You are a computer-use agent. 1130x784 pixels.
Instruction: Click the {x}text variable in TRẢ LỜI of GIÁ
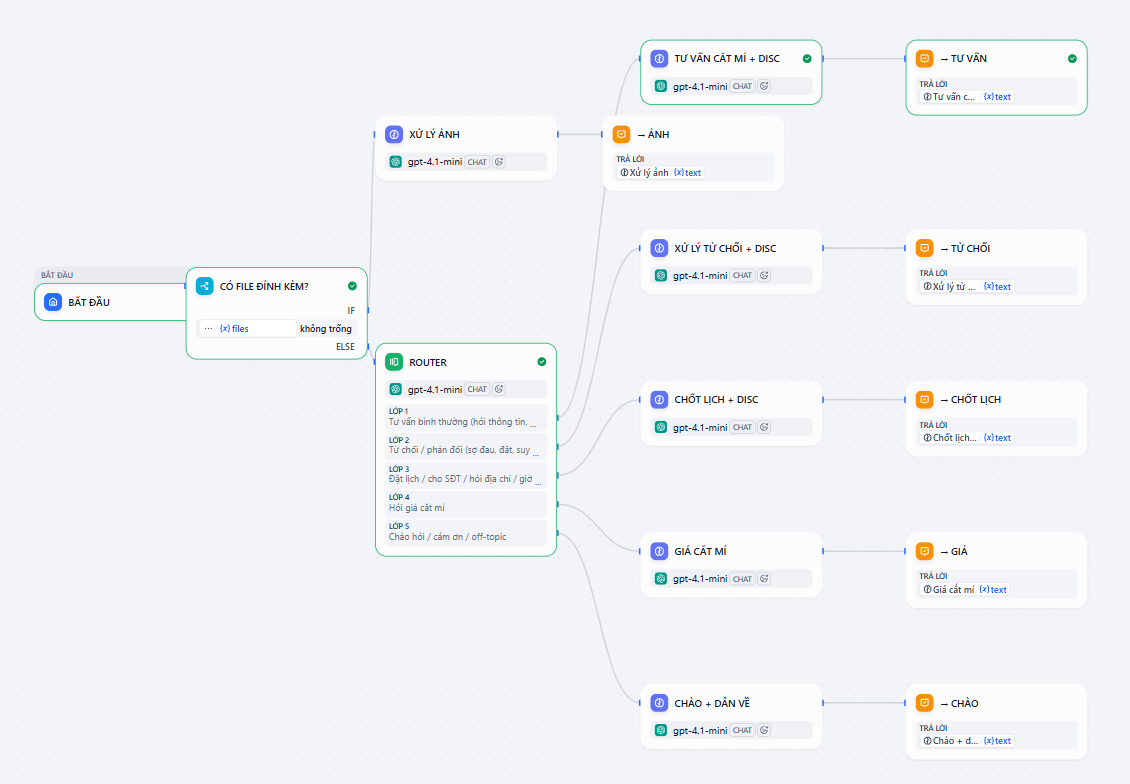pyautogui.click(x=996, y=589)
